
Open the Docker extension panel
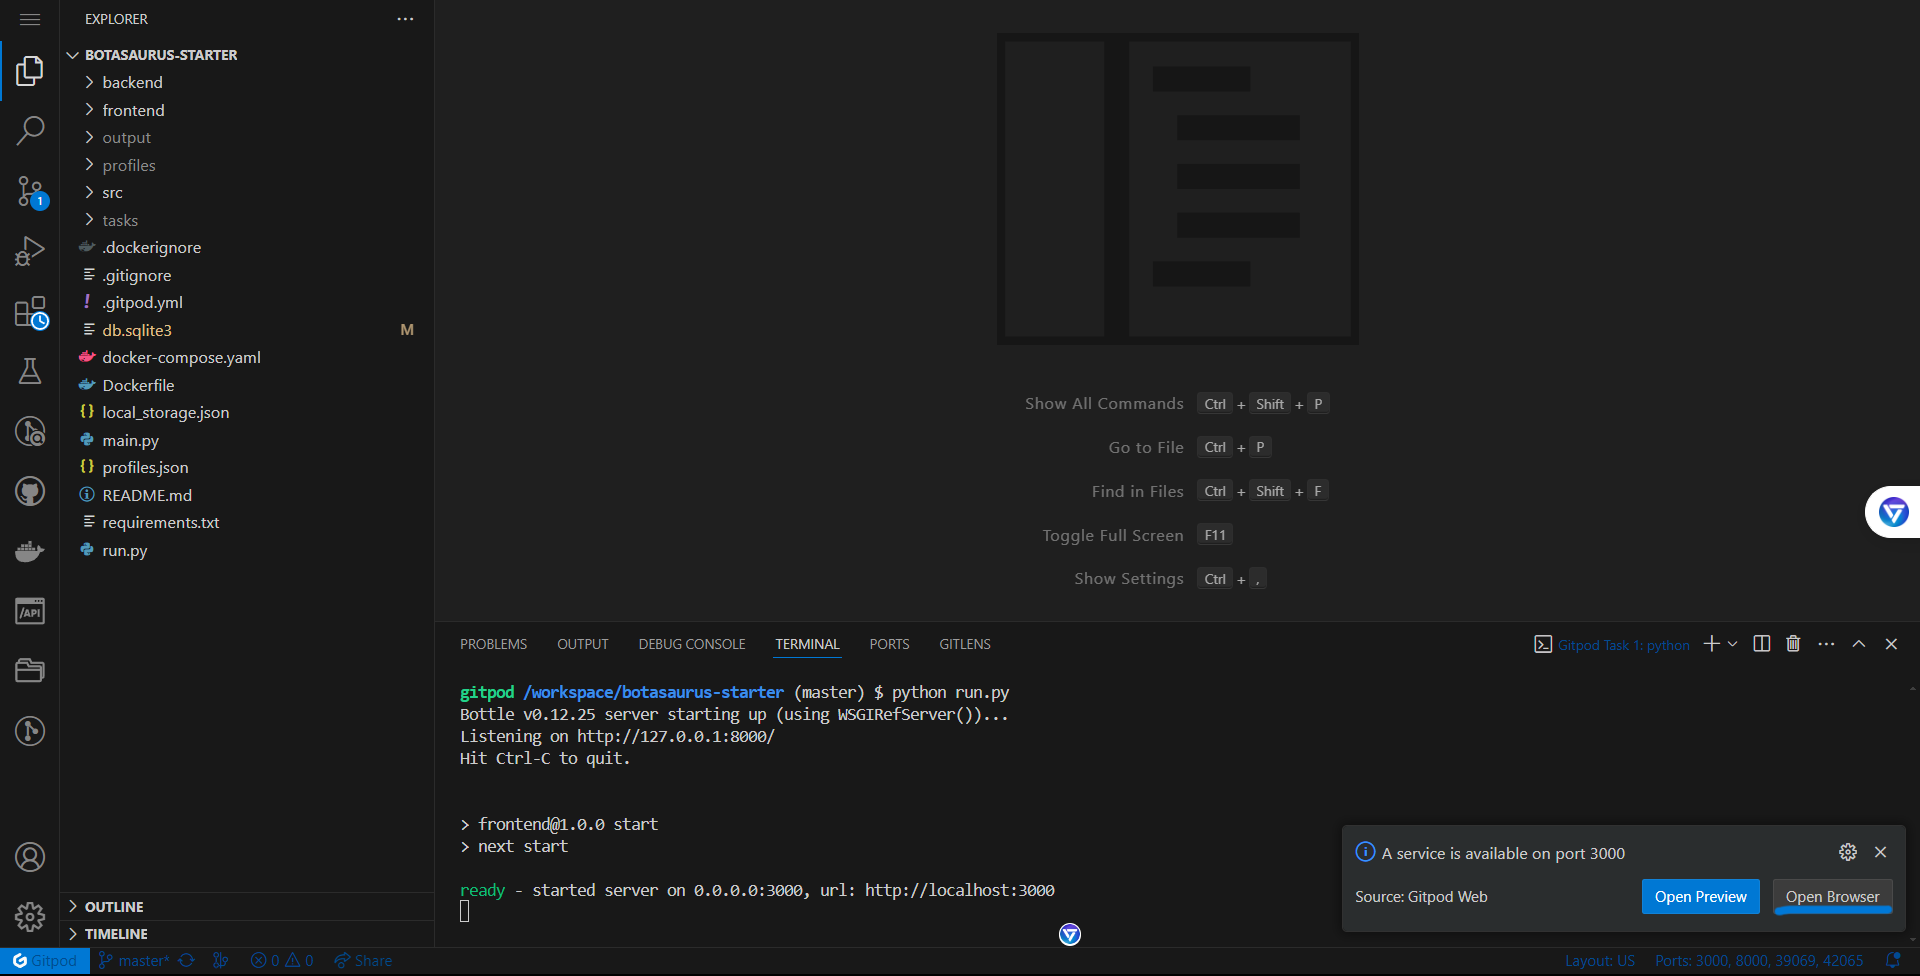click(31, 551)
